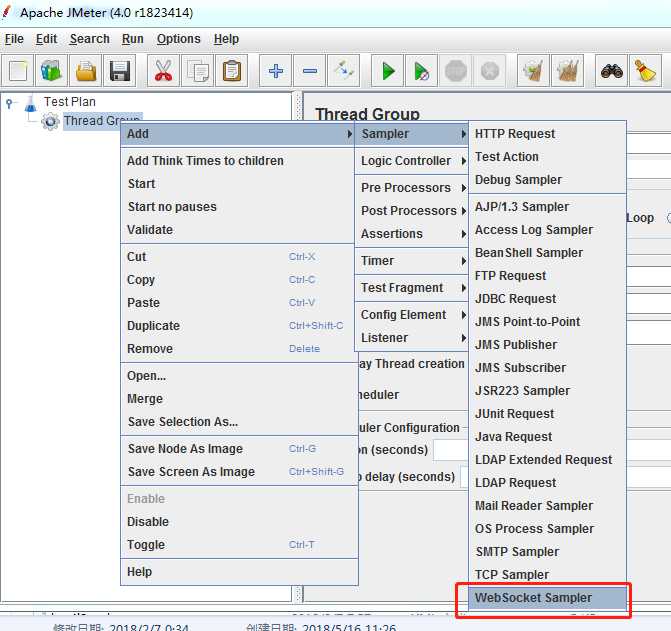This screenshot has width=671, height=631.
Task: Choose Save Node As Image
Action: pyautogui.click(x=239, y=449)
